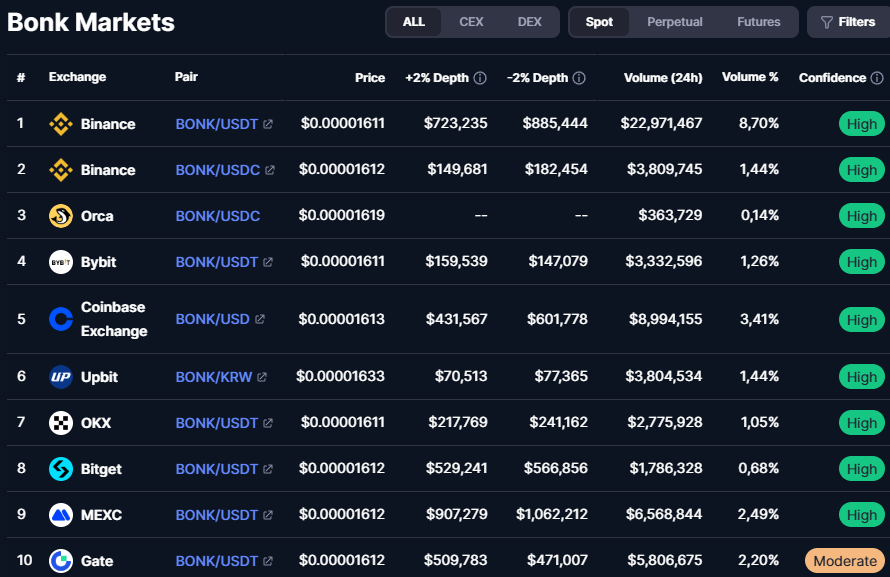Click the High confidence badge for MEXC
The height and width of the screenshot is (577, 890).
862,515
